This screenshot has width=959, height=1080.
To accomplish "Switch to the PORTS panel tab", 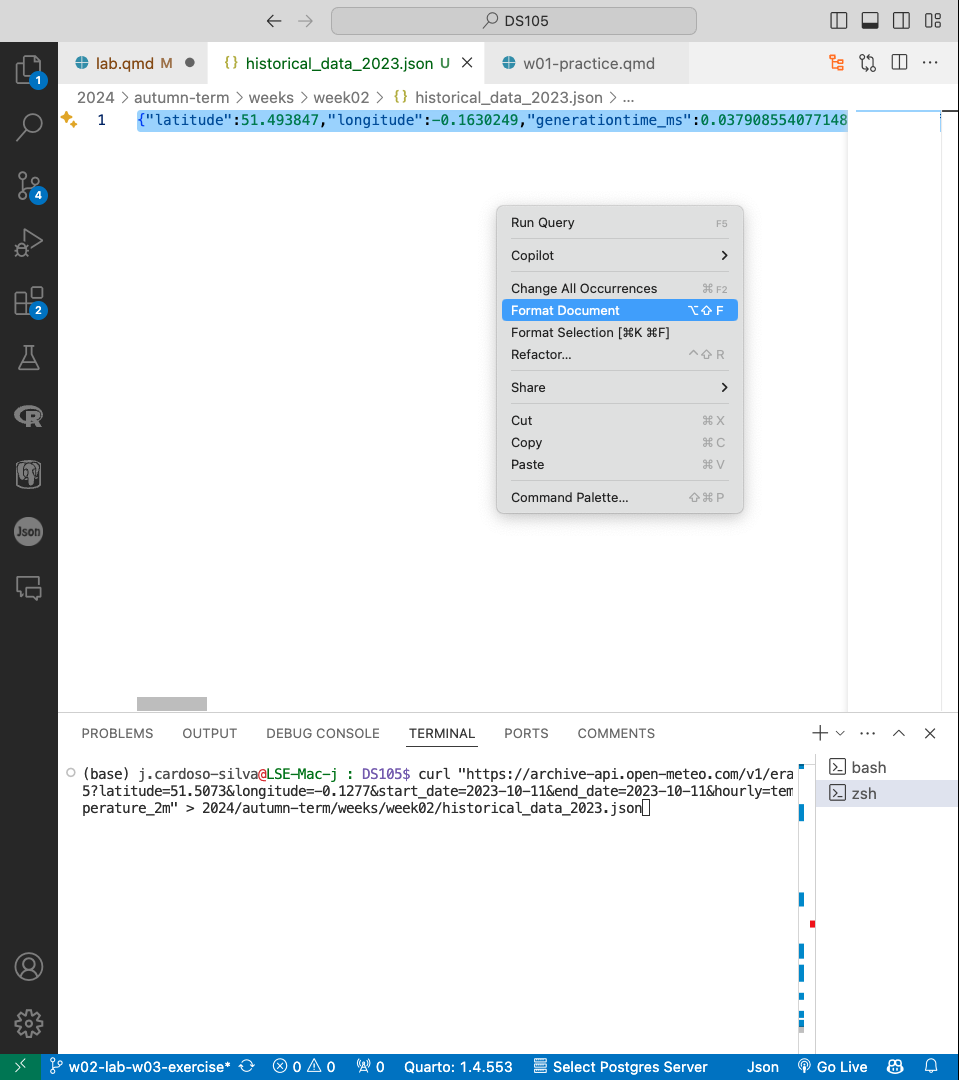I will 526,734.
